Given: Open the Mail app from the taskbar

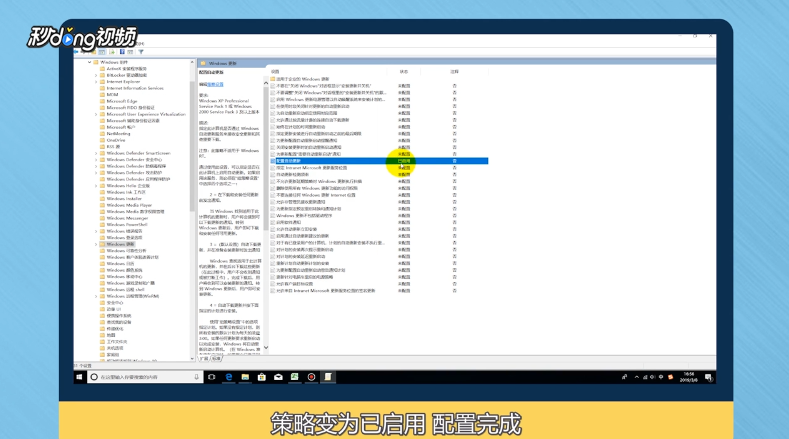Looking at the screenshot, I should click(278, 377).
